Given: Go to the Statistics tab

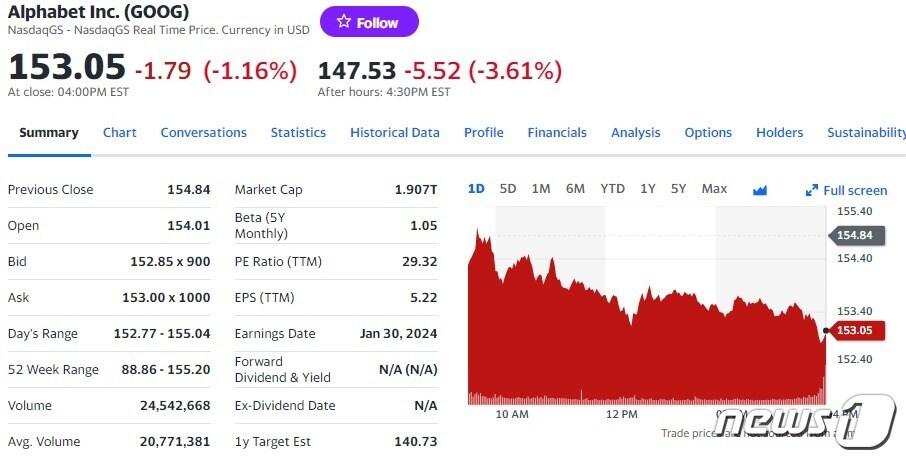Looking at the screenshot, I should pyautogui.click(x=298, y=132).
